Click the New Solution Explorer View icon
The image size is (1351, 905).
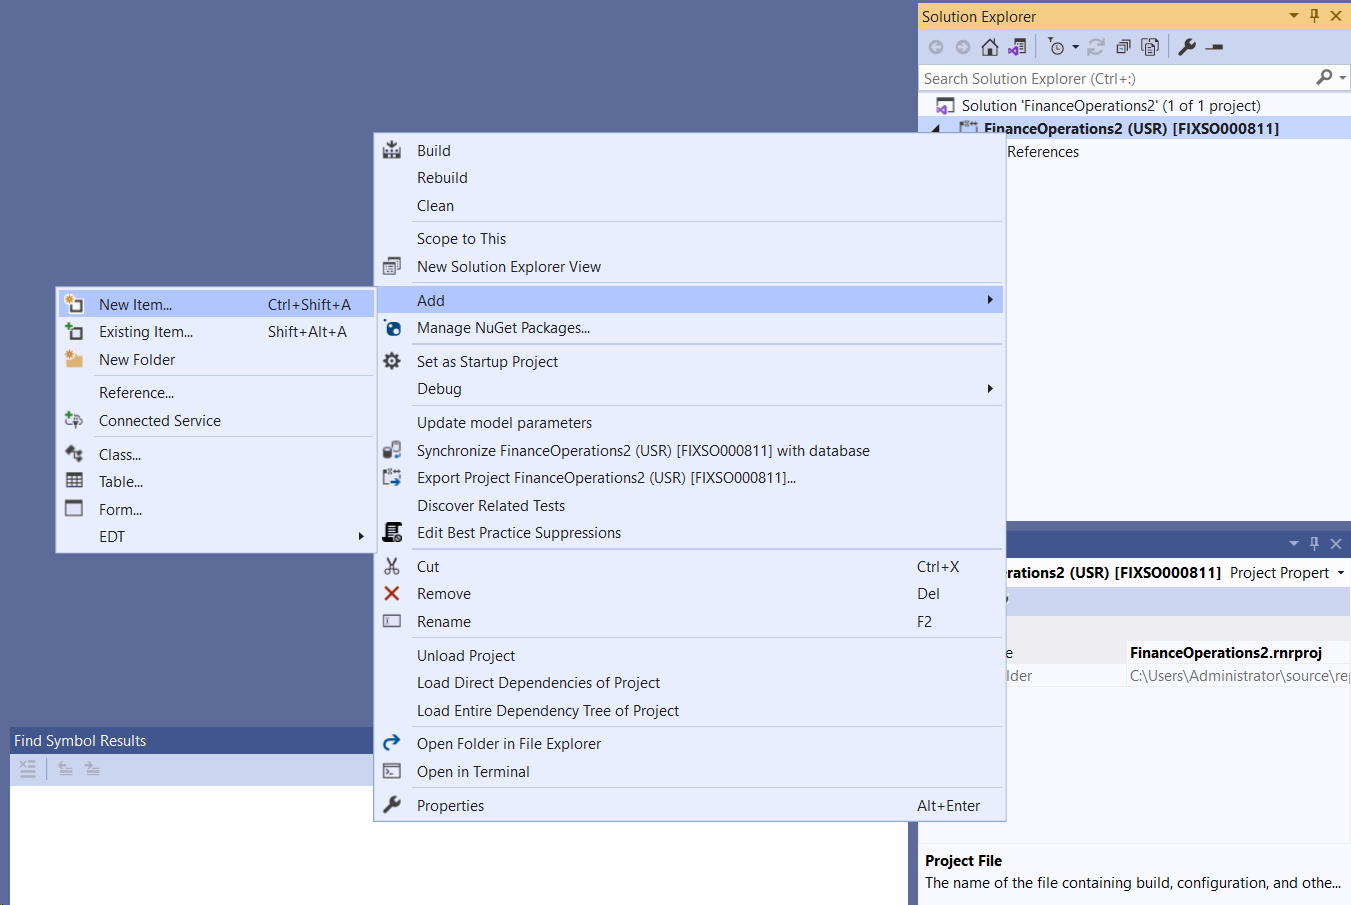[x=392, y=267]
